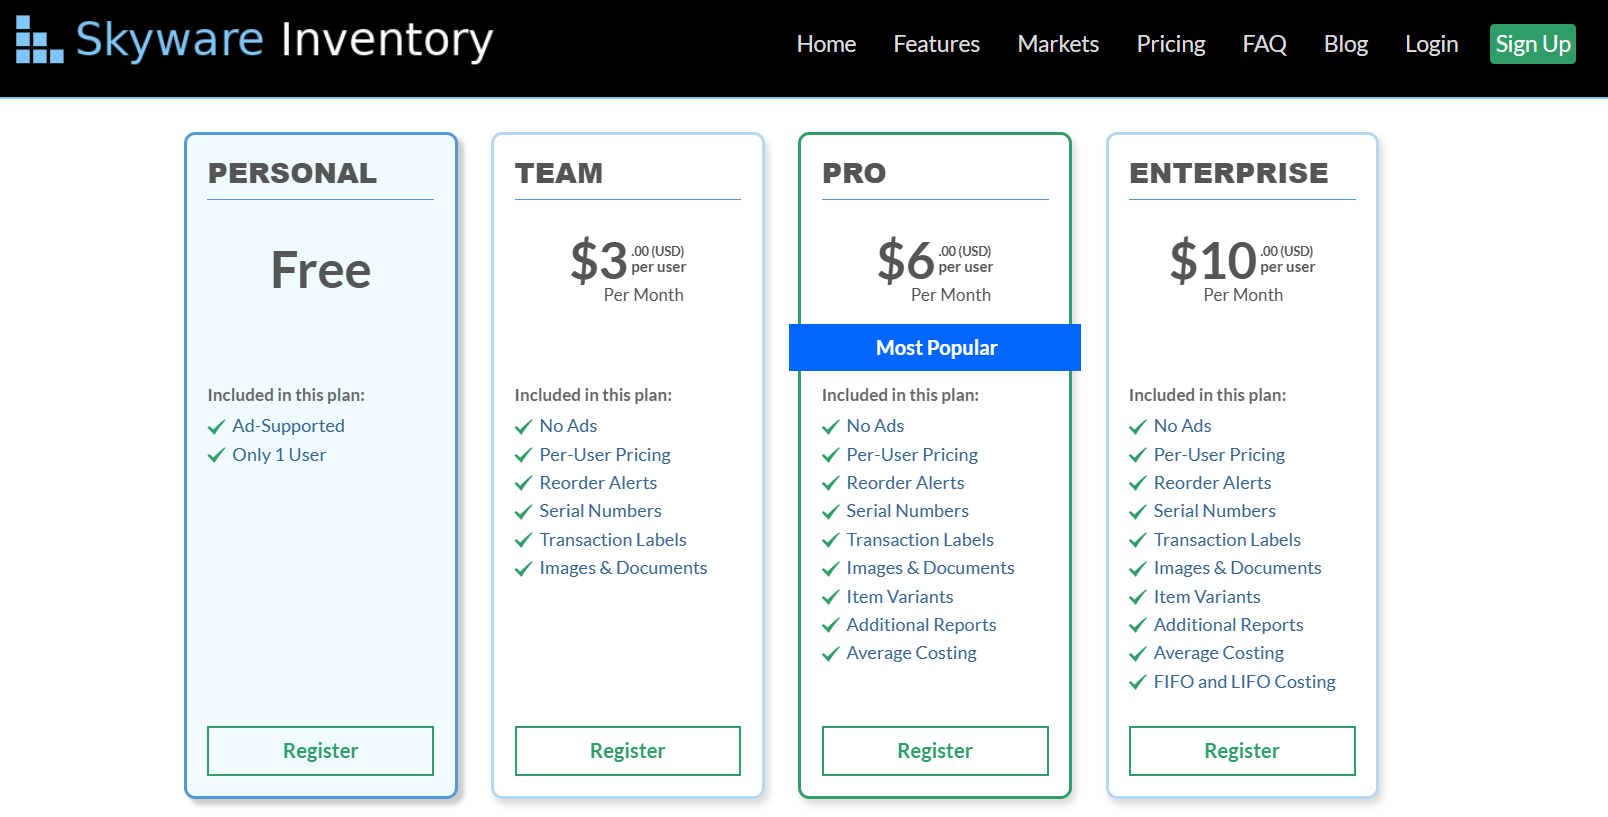The height and width of the screenshot is (817, 1608).
Task: Click Serial Numbers in Enterprise plan
Action: pyautogui.click(x=1214, y=511)
